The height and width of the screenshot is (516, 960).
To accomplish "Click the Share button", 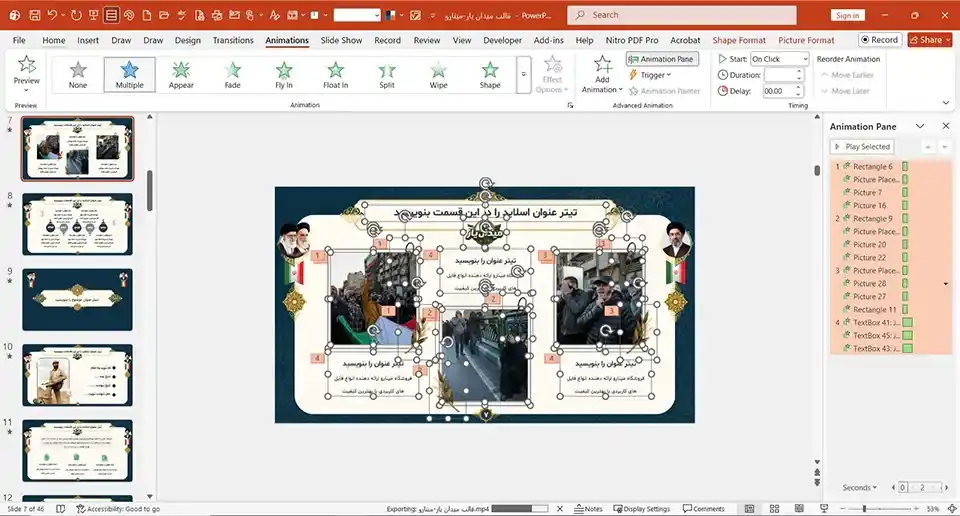I will pos(929,40).
